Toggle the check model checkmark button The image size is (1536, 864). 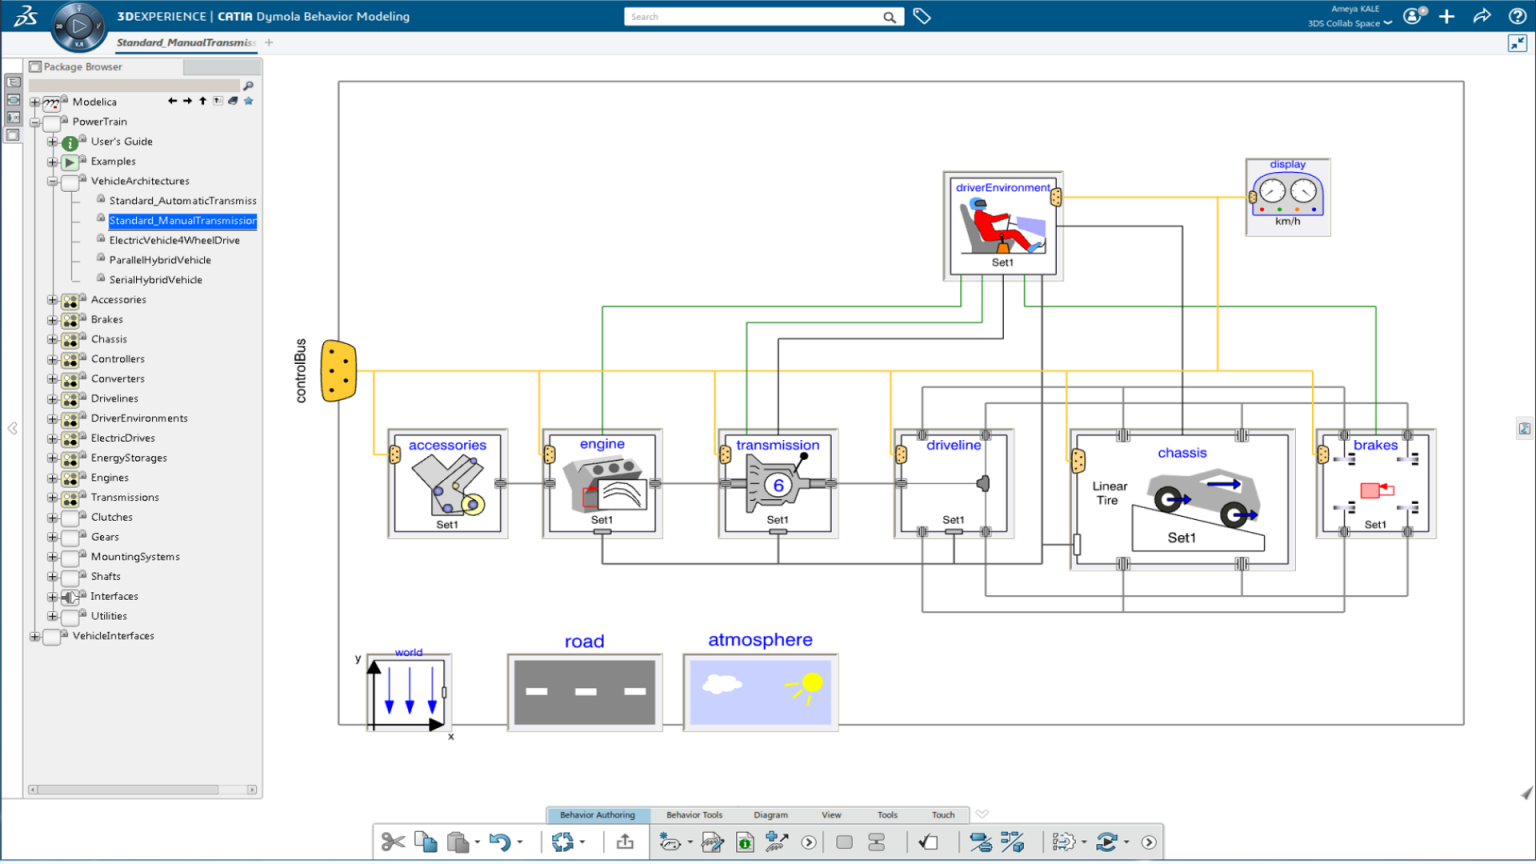pos(929,842)
